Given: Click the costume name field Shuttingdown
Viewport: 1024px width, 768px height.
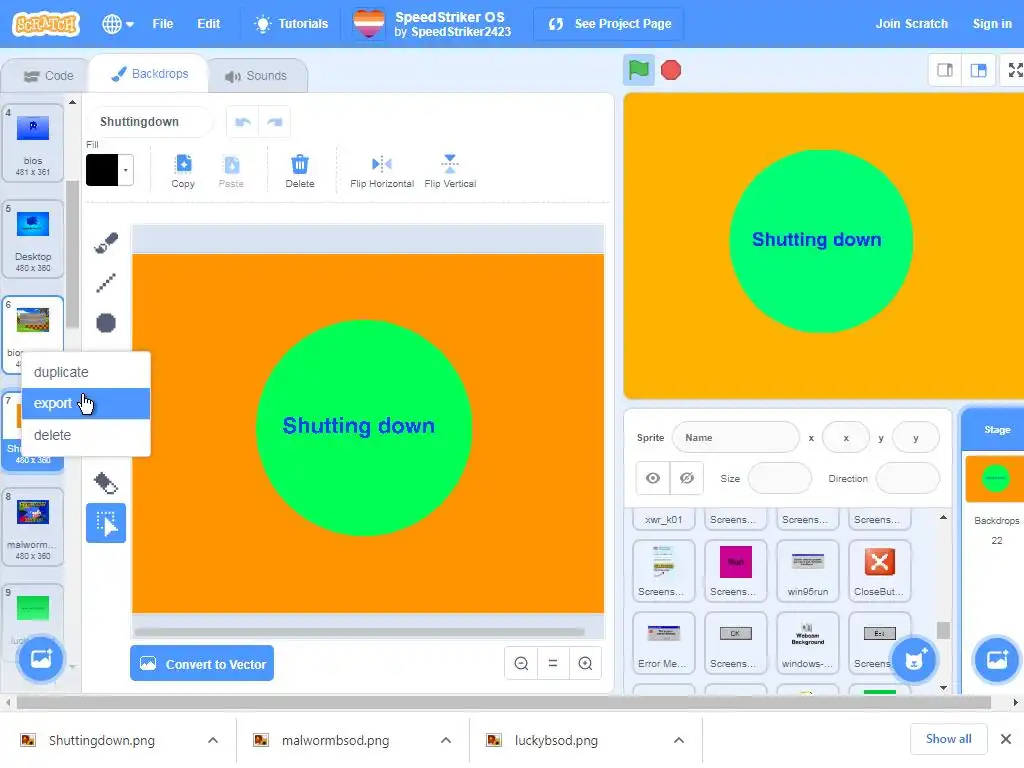Looking at the screenshot, I should (149, 121).
